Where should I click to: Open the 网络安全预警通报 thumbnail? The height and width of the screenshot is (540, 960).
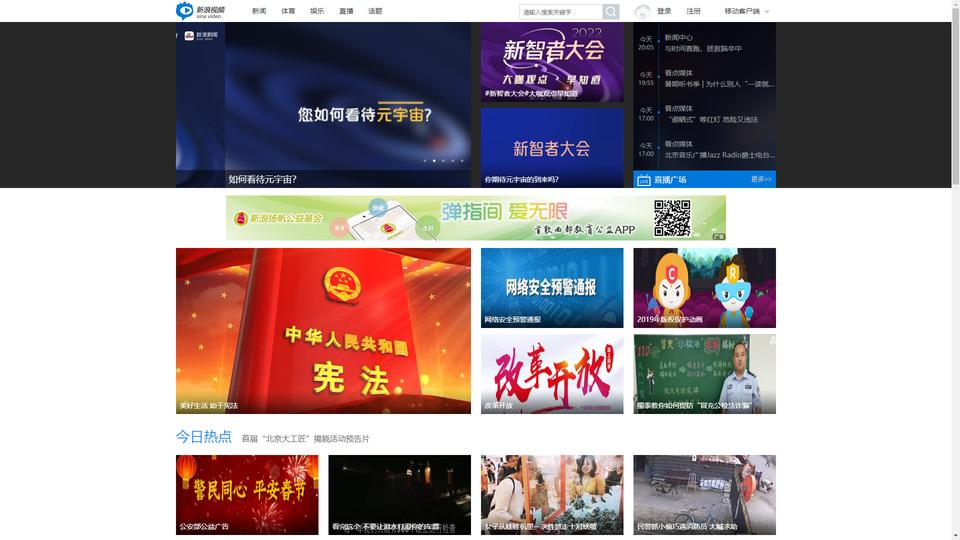tap(552, 288)
